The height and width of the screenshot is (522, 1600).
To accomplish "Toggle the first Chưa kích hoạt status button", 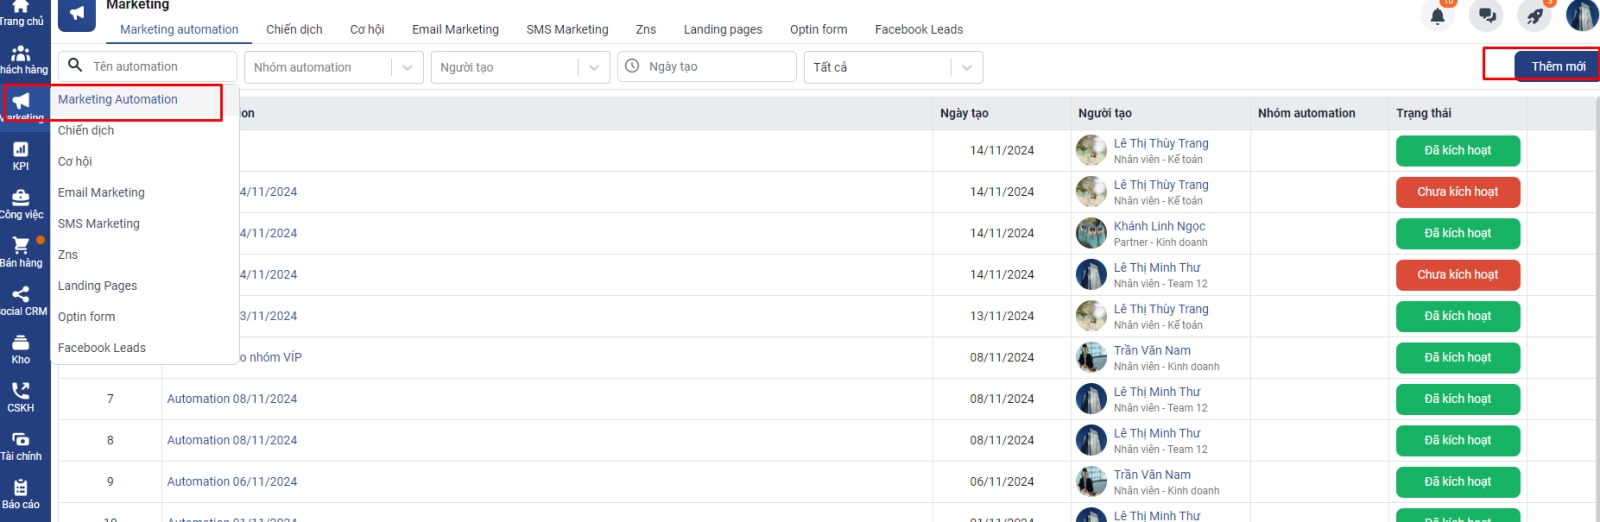I will click(1457, 192).
